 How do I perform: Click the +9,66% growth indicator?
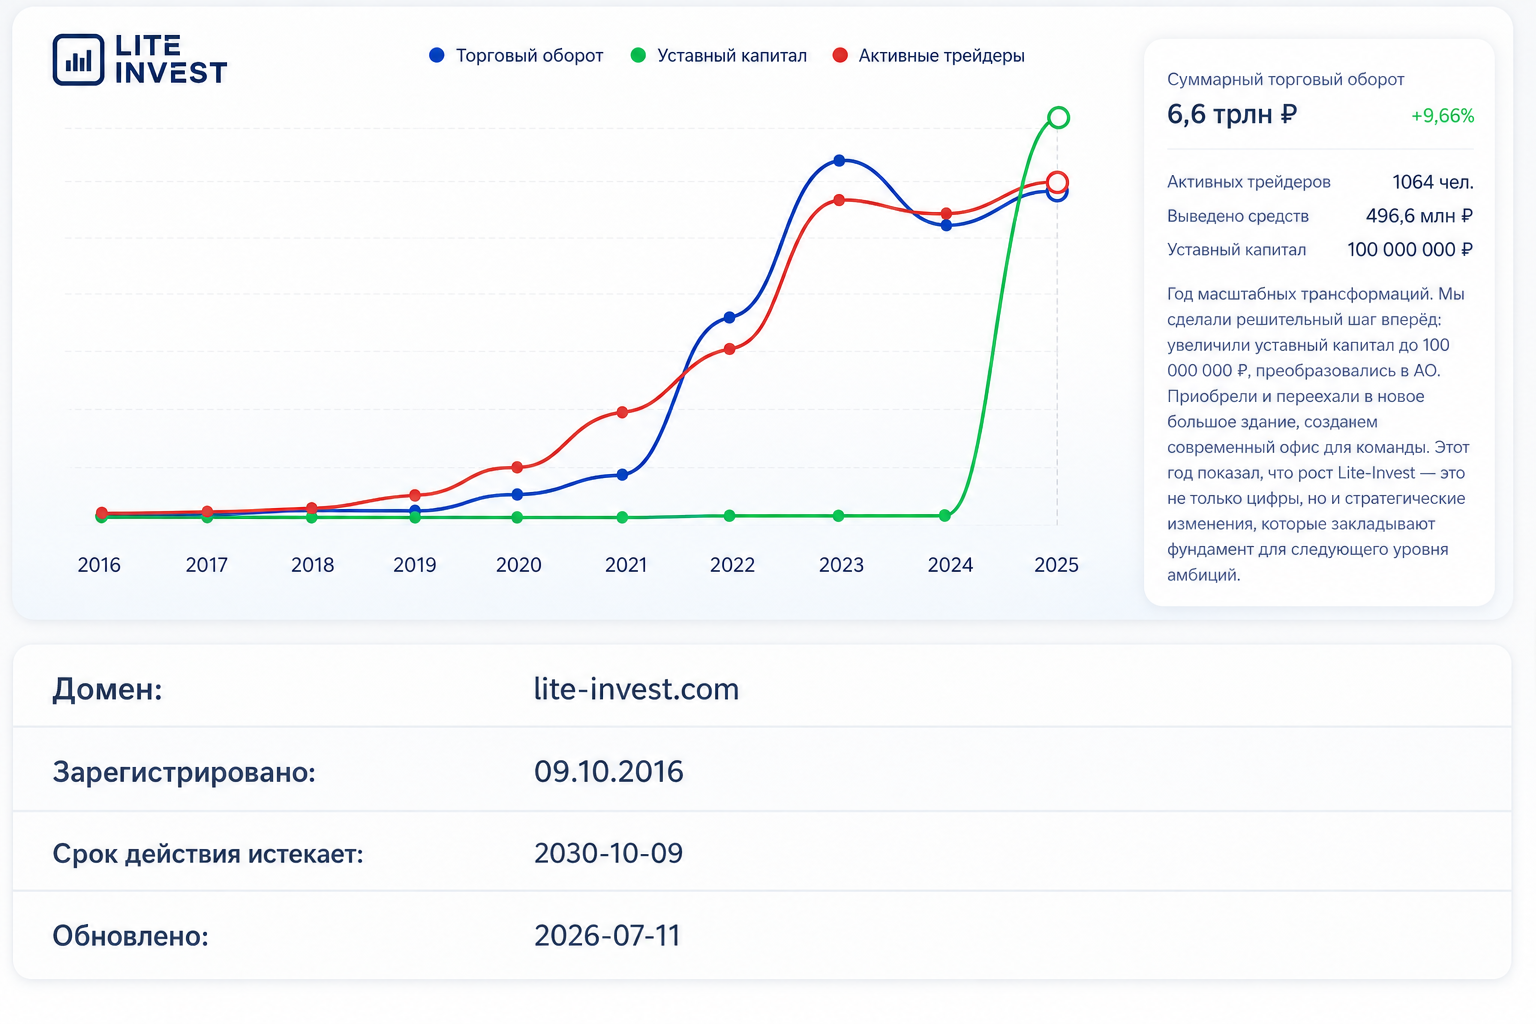click(1442, 116)
